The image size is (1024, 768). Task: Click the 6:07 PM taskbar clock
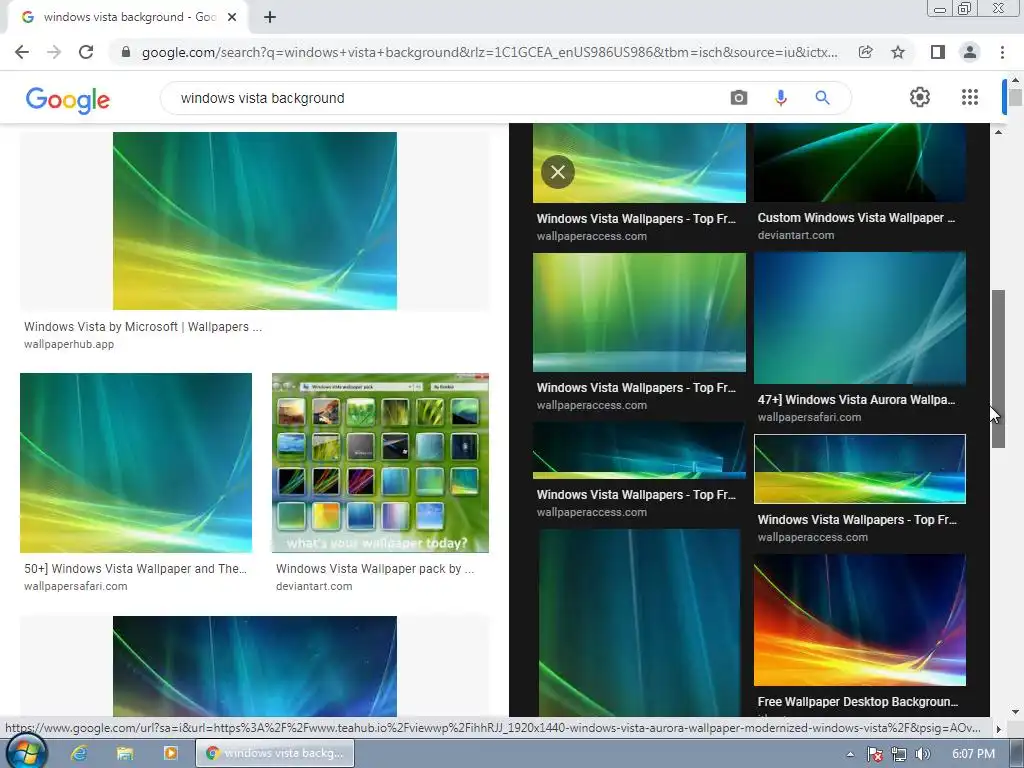pyautogui.click(x=973, y=754)
